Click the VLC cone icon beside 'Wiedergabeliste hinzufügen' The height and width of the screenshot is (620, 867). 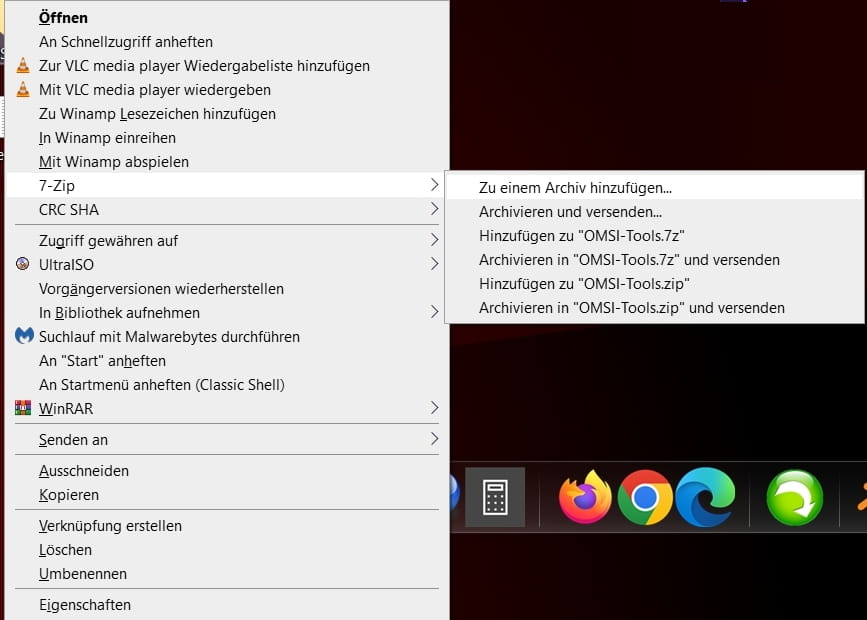23,66
